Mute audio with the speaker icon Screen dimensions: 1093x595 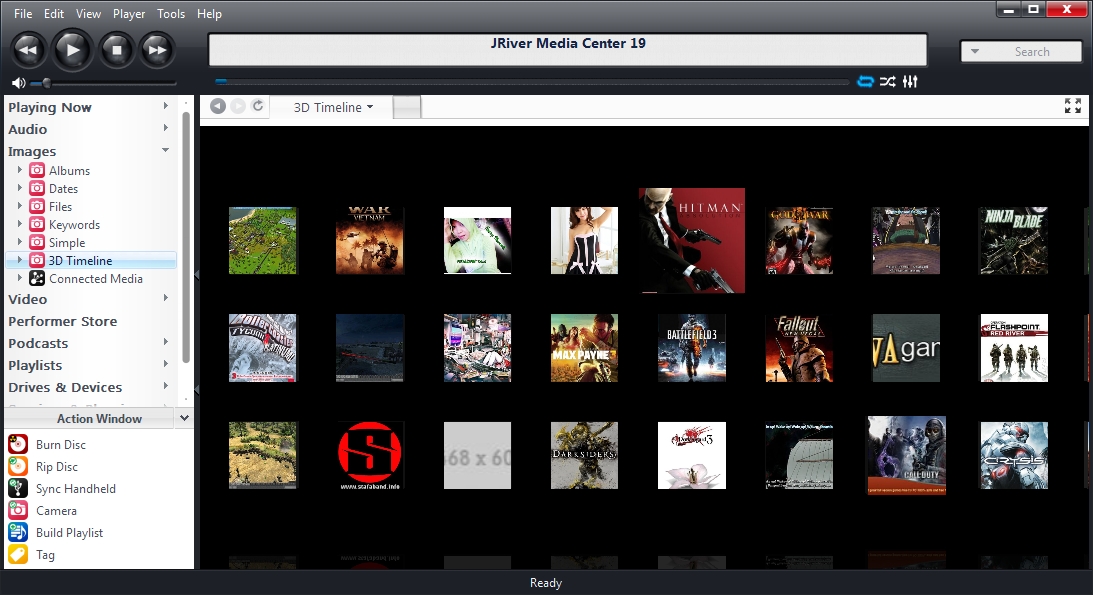[x=18, y=83]
